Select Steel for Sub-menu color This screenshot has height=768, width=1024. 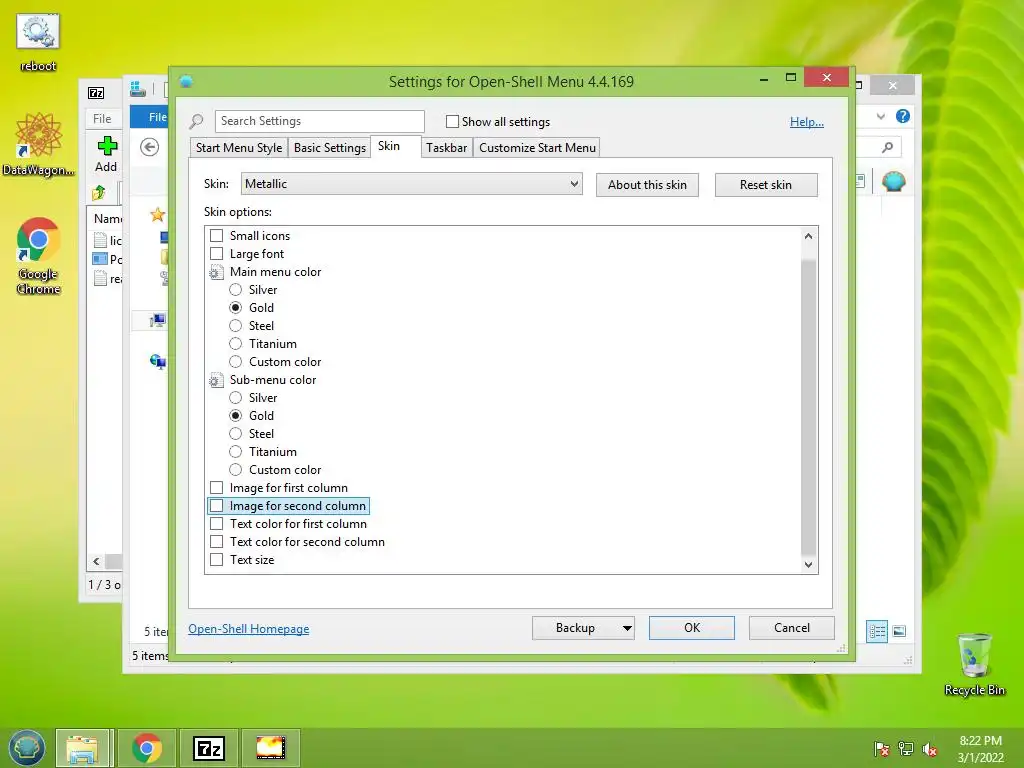click(236, 434)
